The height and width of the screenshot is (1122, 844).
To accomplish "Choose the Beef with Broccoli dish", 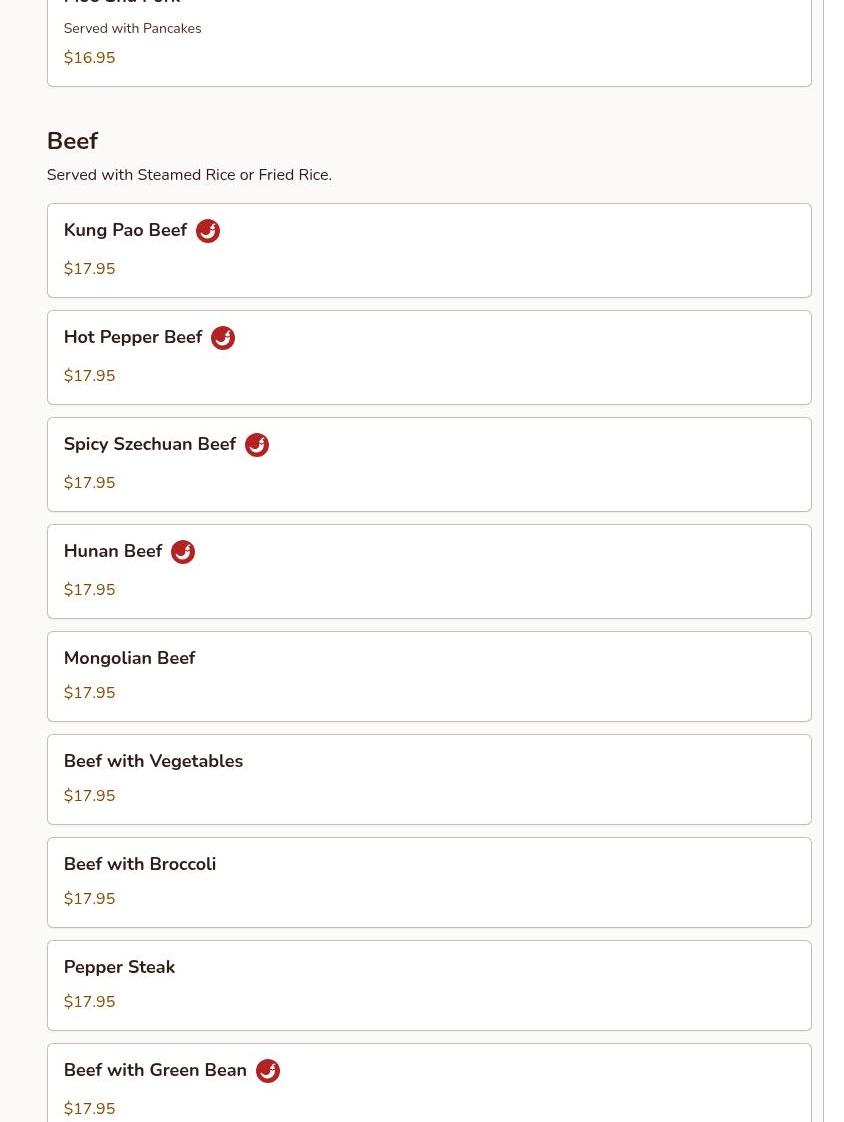I will point(140,864).
